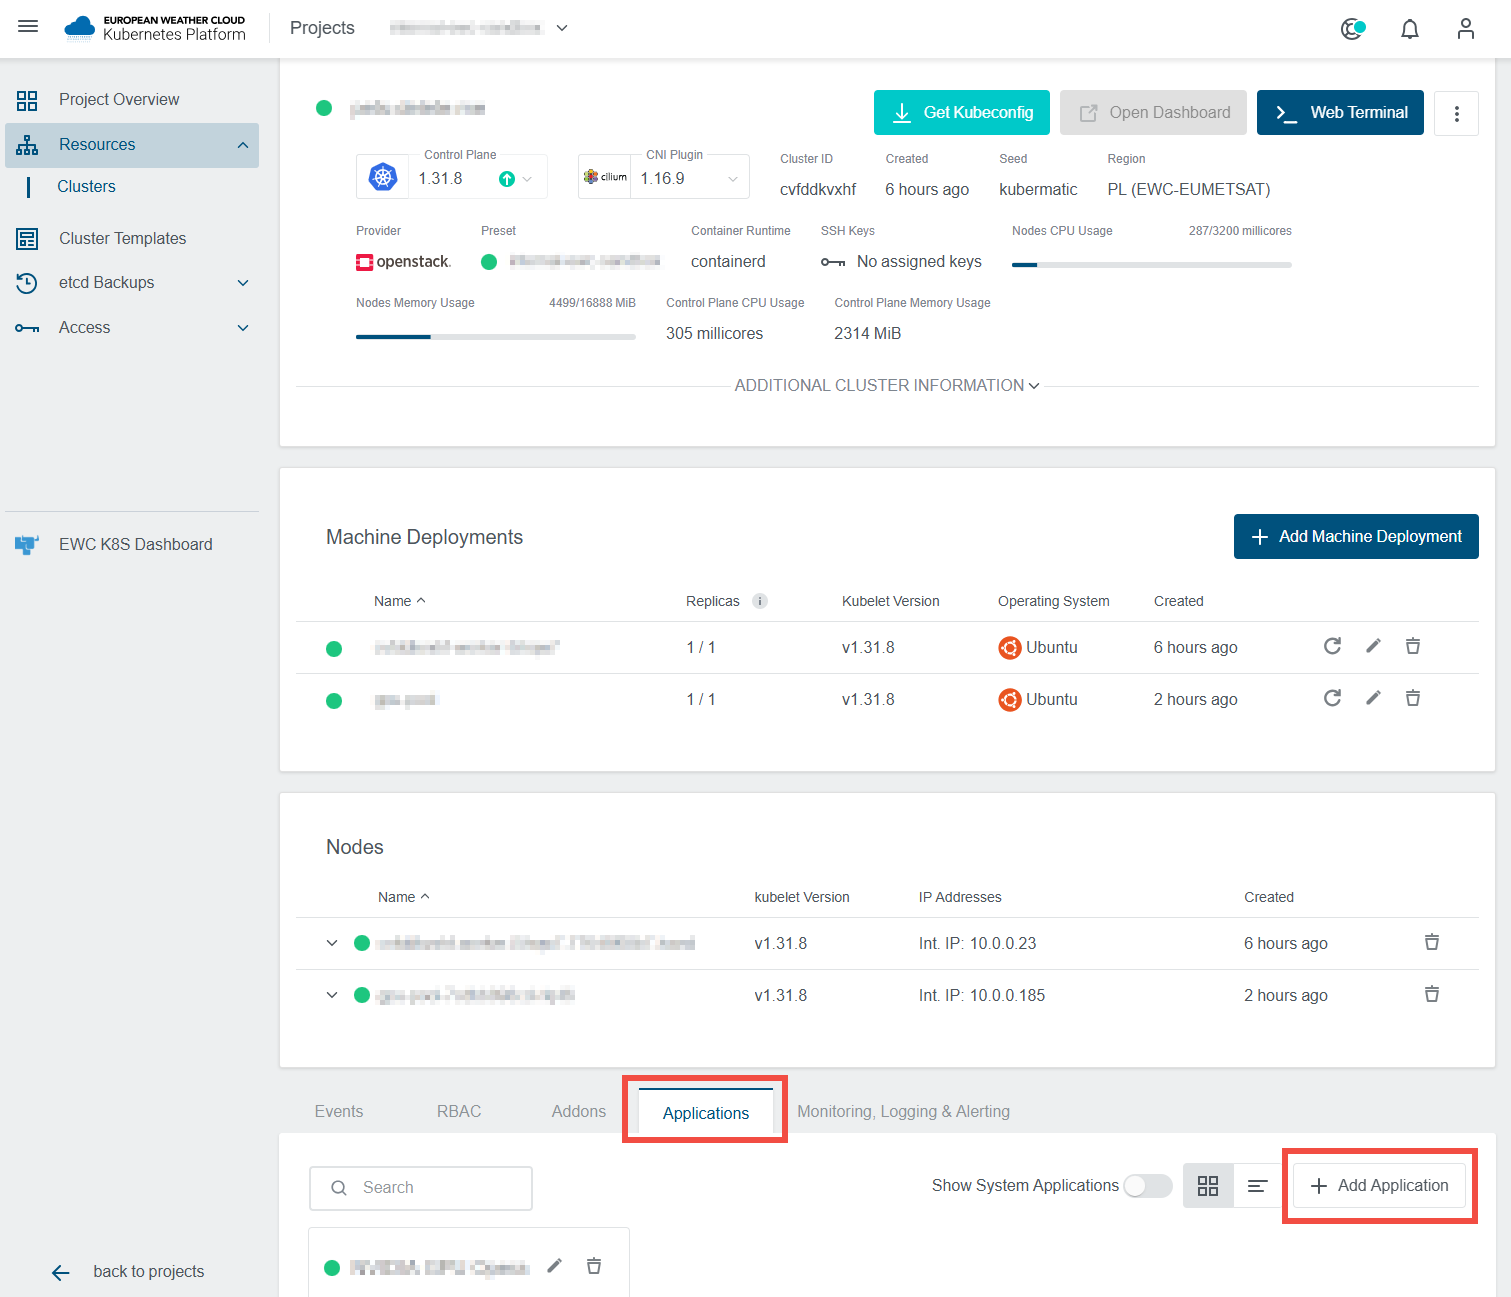Image resolution: width=1511 pixels, height=1297 pixels.
Task: Click the Projects breadcrumb
Action: click(x=322, y=28)
